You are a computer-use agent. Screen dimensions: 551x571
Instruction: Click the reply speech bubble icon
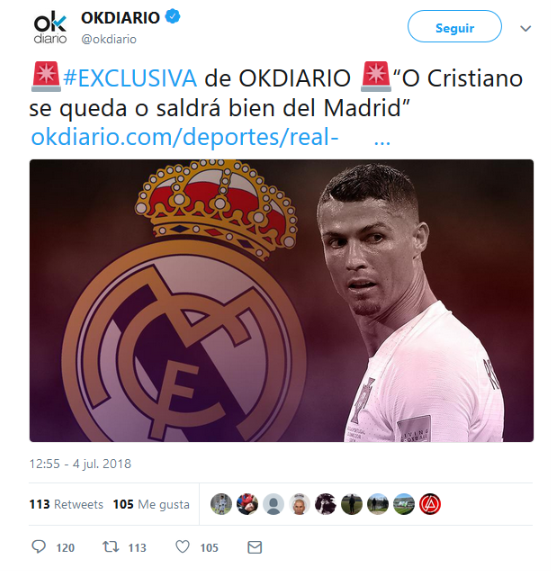[39, 547]
